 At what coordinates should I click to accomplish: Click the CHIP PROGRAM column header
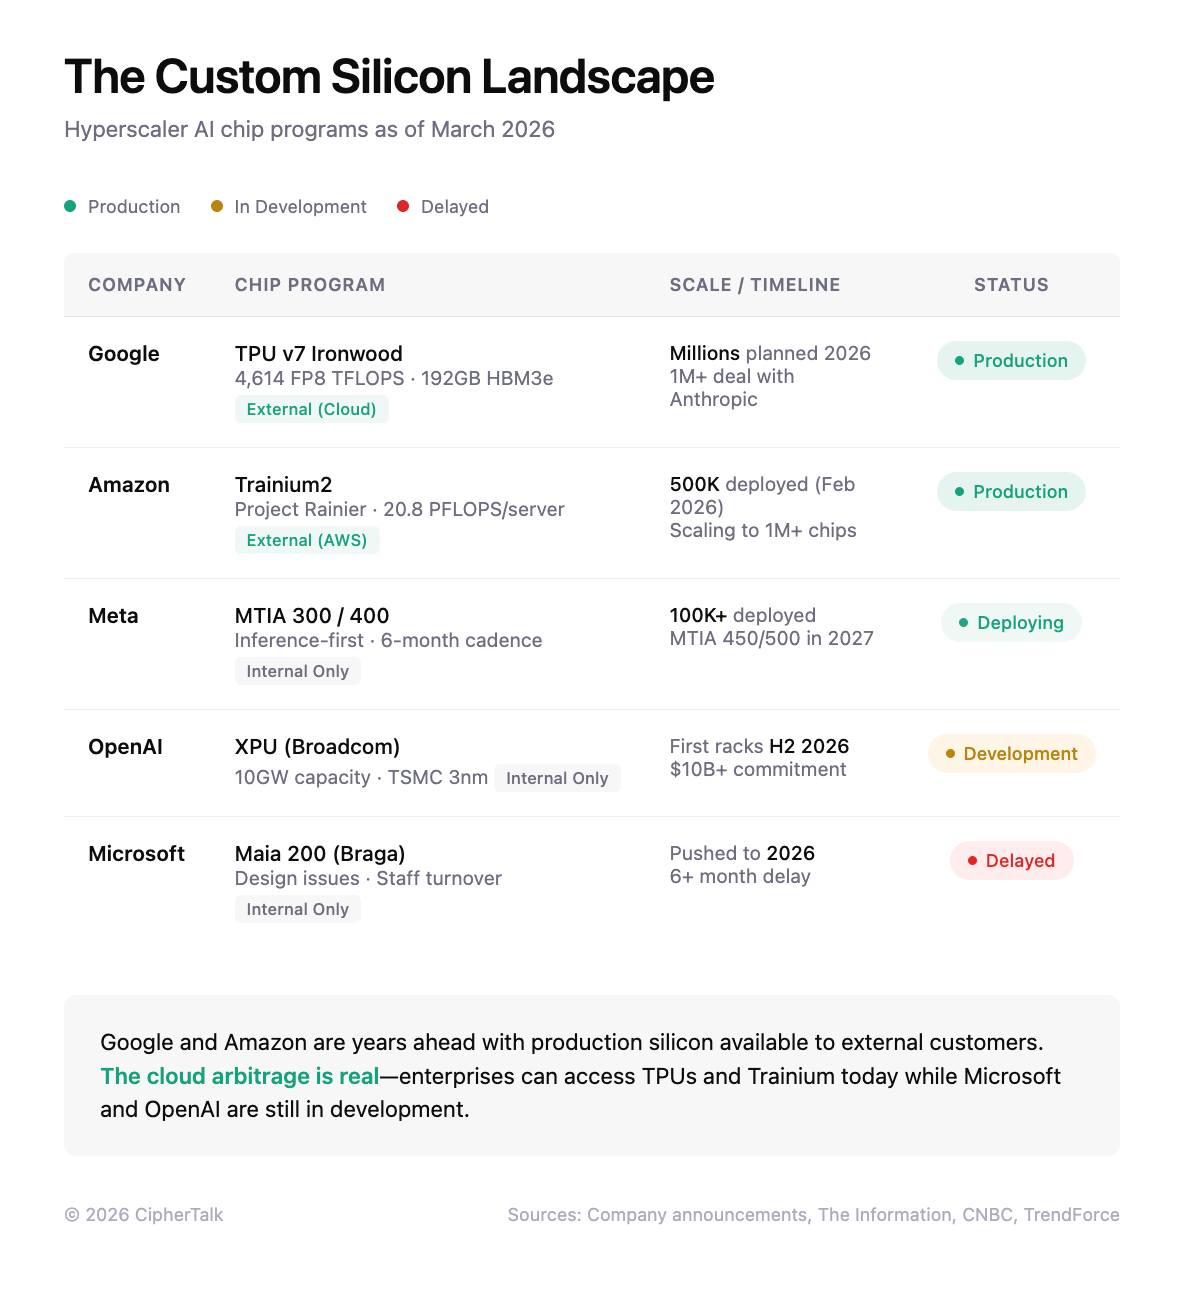[310, 285]
